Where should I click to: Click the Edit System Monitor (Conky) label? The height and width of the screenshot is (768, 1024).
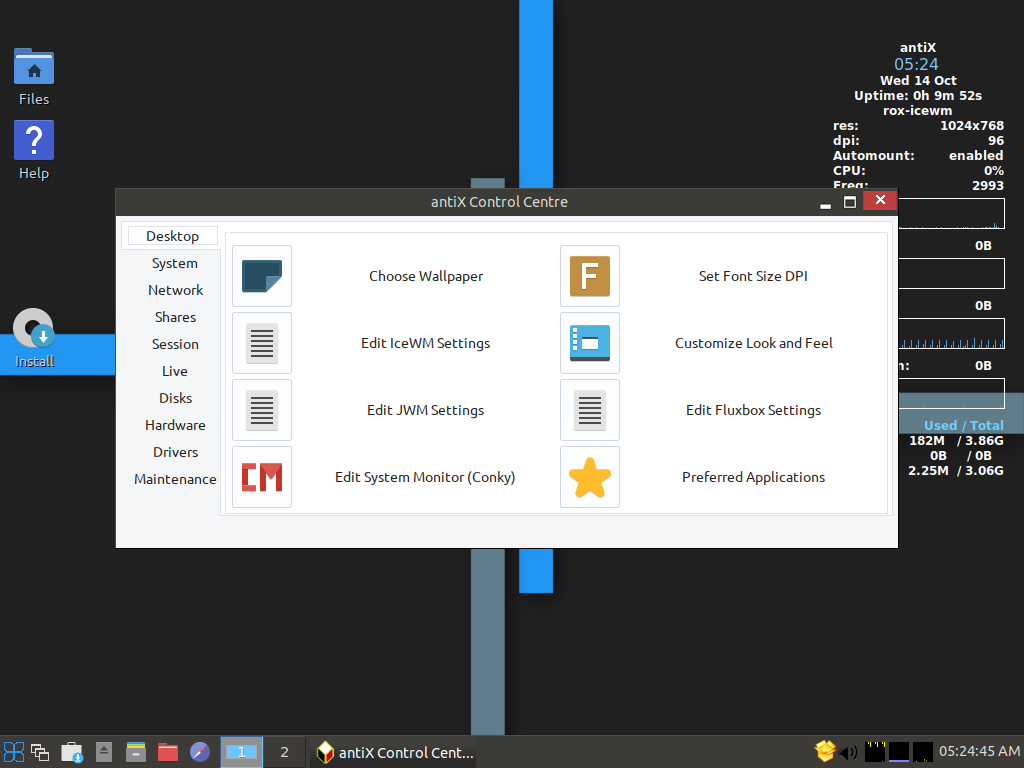[425, 477]
